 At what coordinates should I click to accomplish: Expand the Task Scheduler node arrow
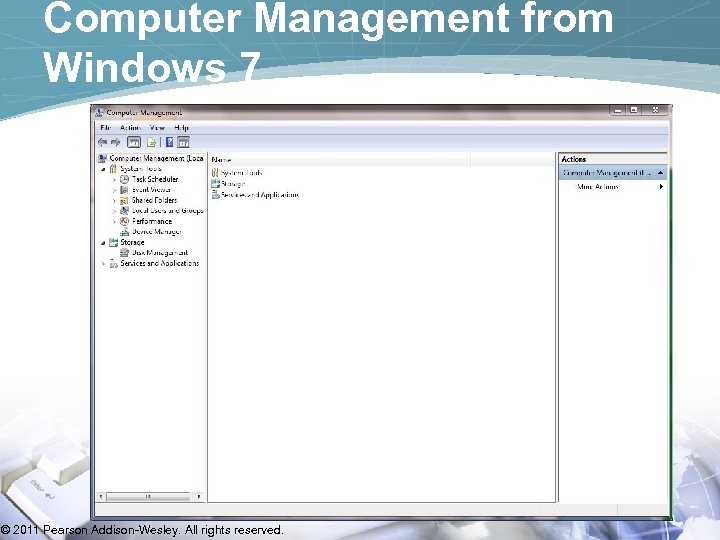[x=114, y=180]
